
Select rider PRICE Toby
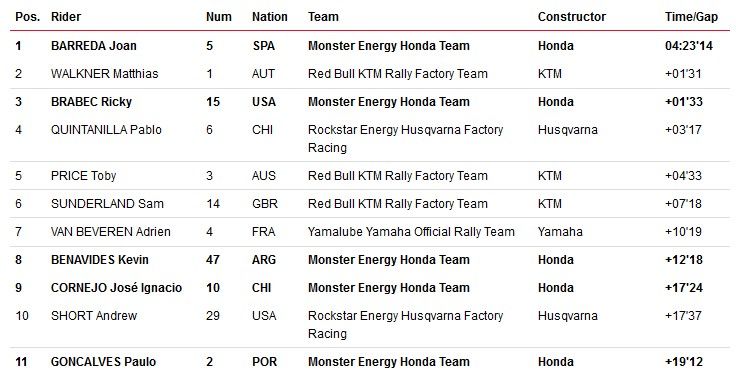click(x=84, y=176)
